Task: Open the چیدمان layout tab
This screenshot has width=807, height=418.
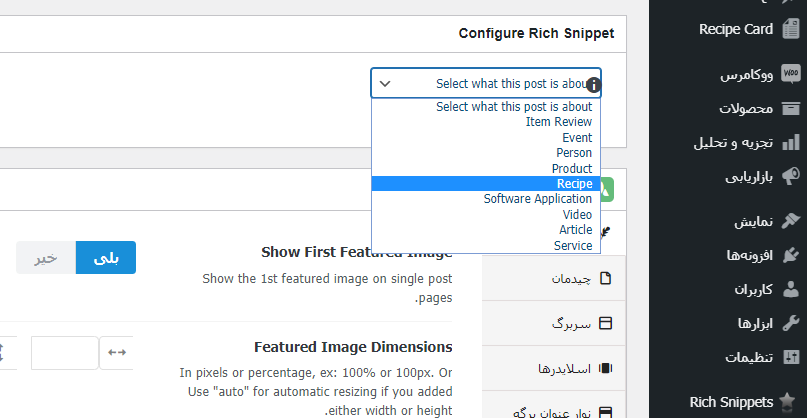Action: (x=554, y=278)
